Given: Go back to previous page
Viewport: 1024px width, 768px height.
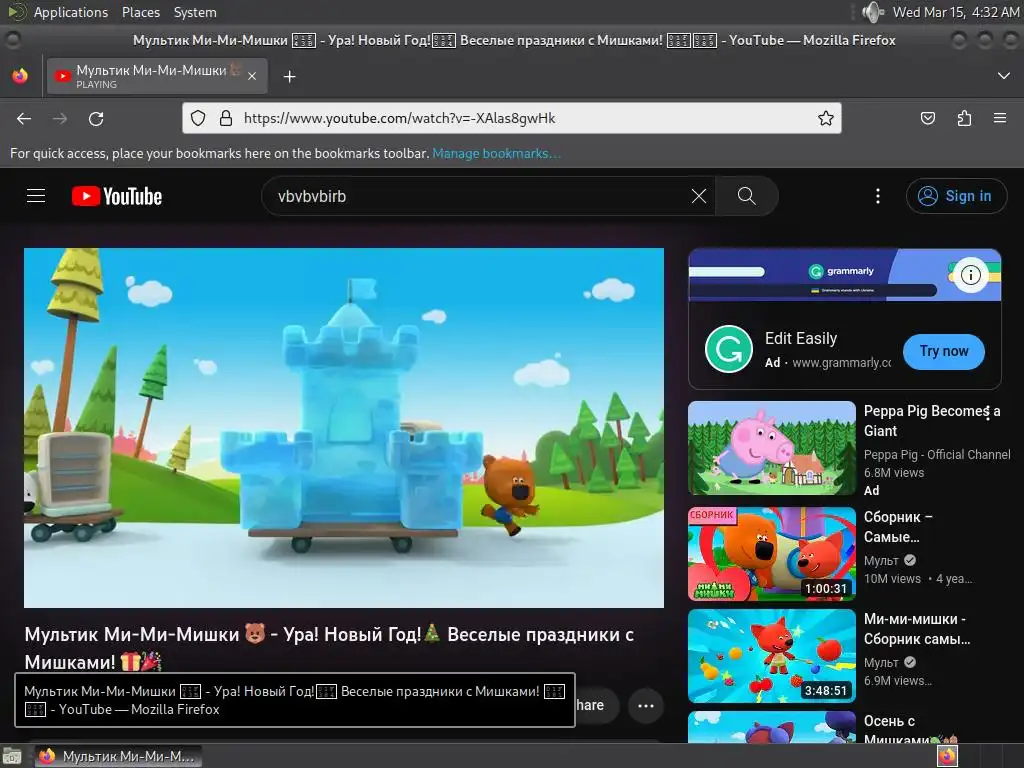Looking at the screenshot, I should tap(24, 119).
